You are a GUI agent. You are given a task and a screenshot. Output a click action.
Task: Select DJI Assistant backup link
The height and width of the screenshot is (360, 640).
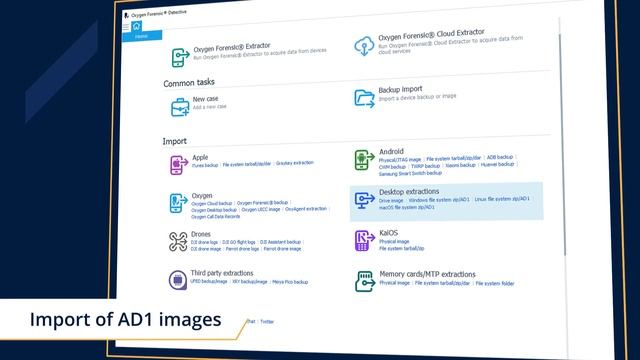pyautogui.click(x=280, y=242)
